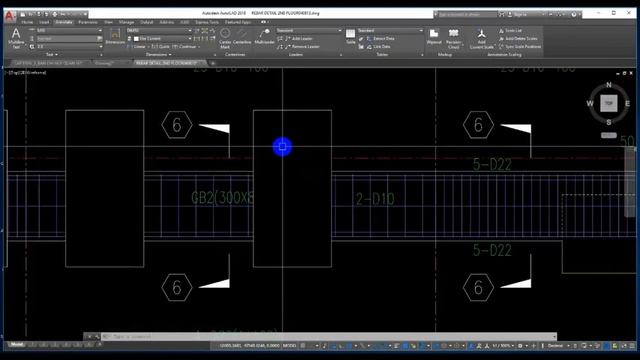The height and width of the screenshot is (360, 640).
Task: Expand the Dimensions panel title
Action: coord(159,54)
